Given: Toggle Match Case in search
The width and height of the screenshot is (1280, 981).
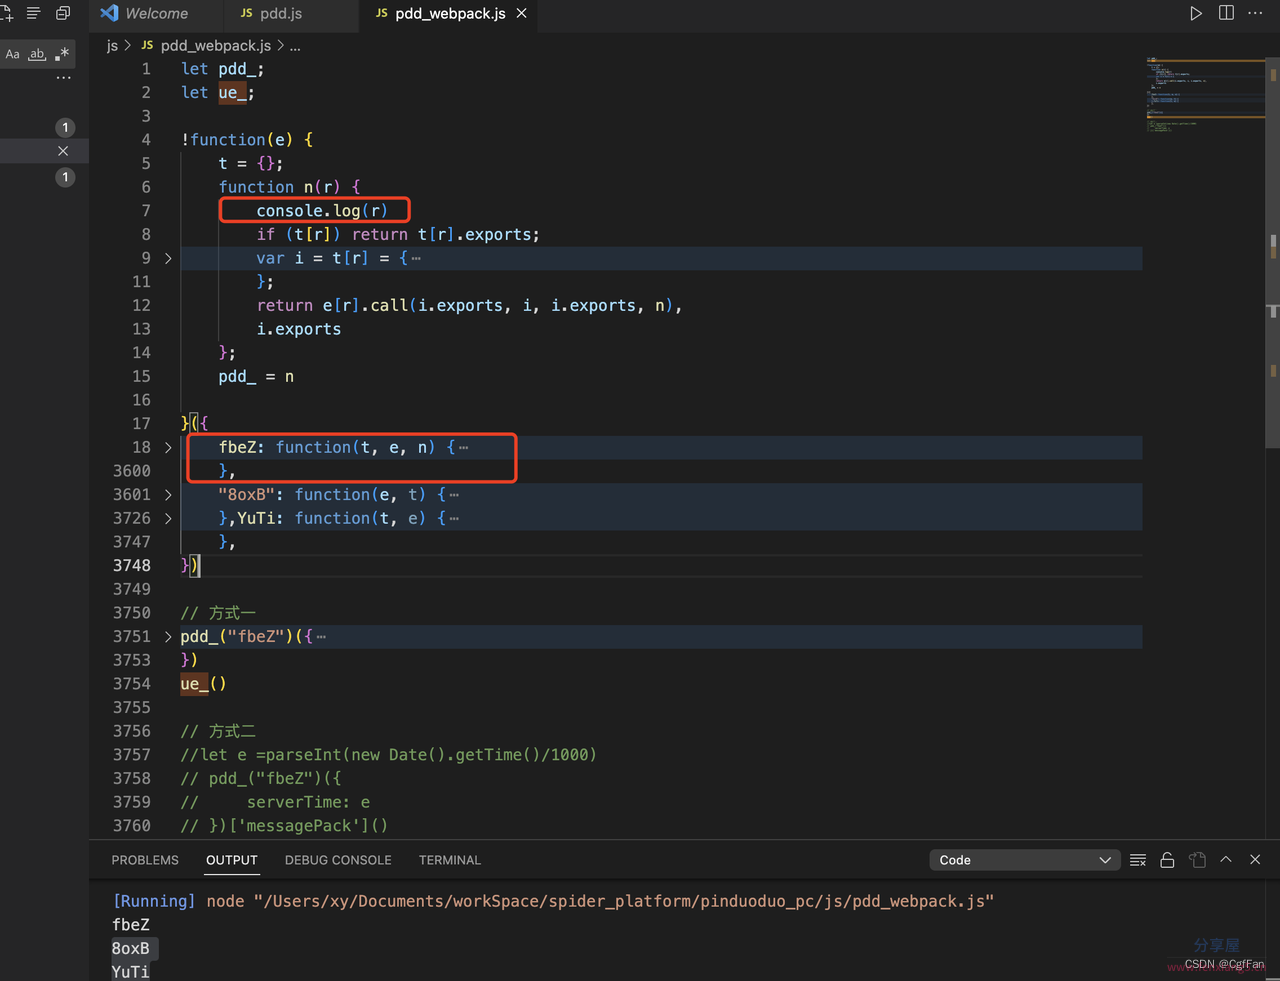Looking at the screenshot, I should click(x=12, y=54).
